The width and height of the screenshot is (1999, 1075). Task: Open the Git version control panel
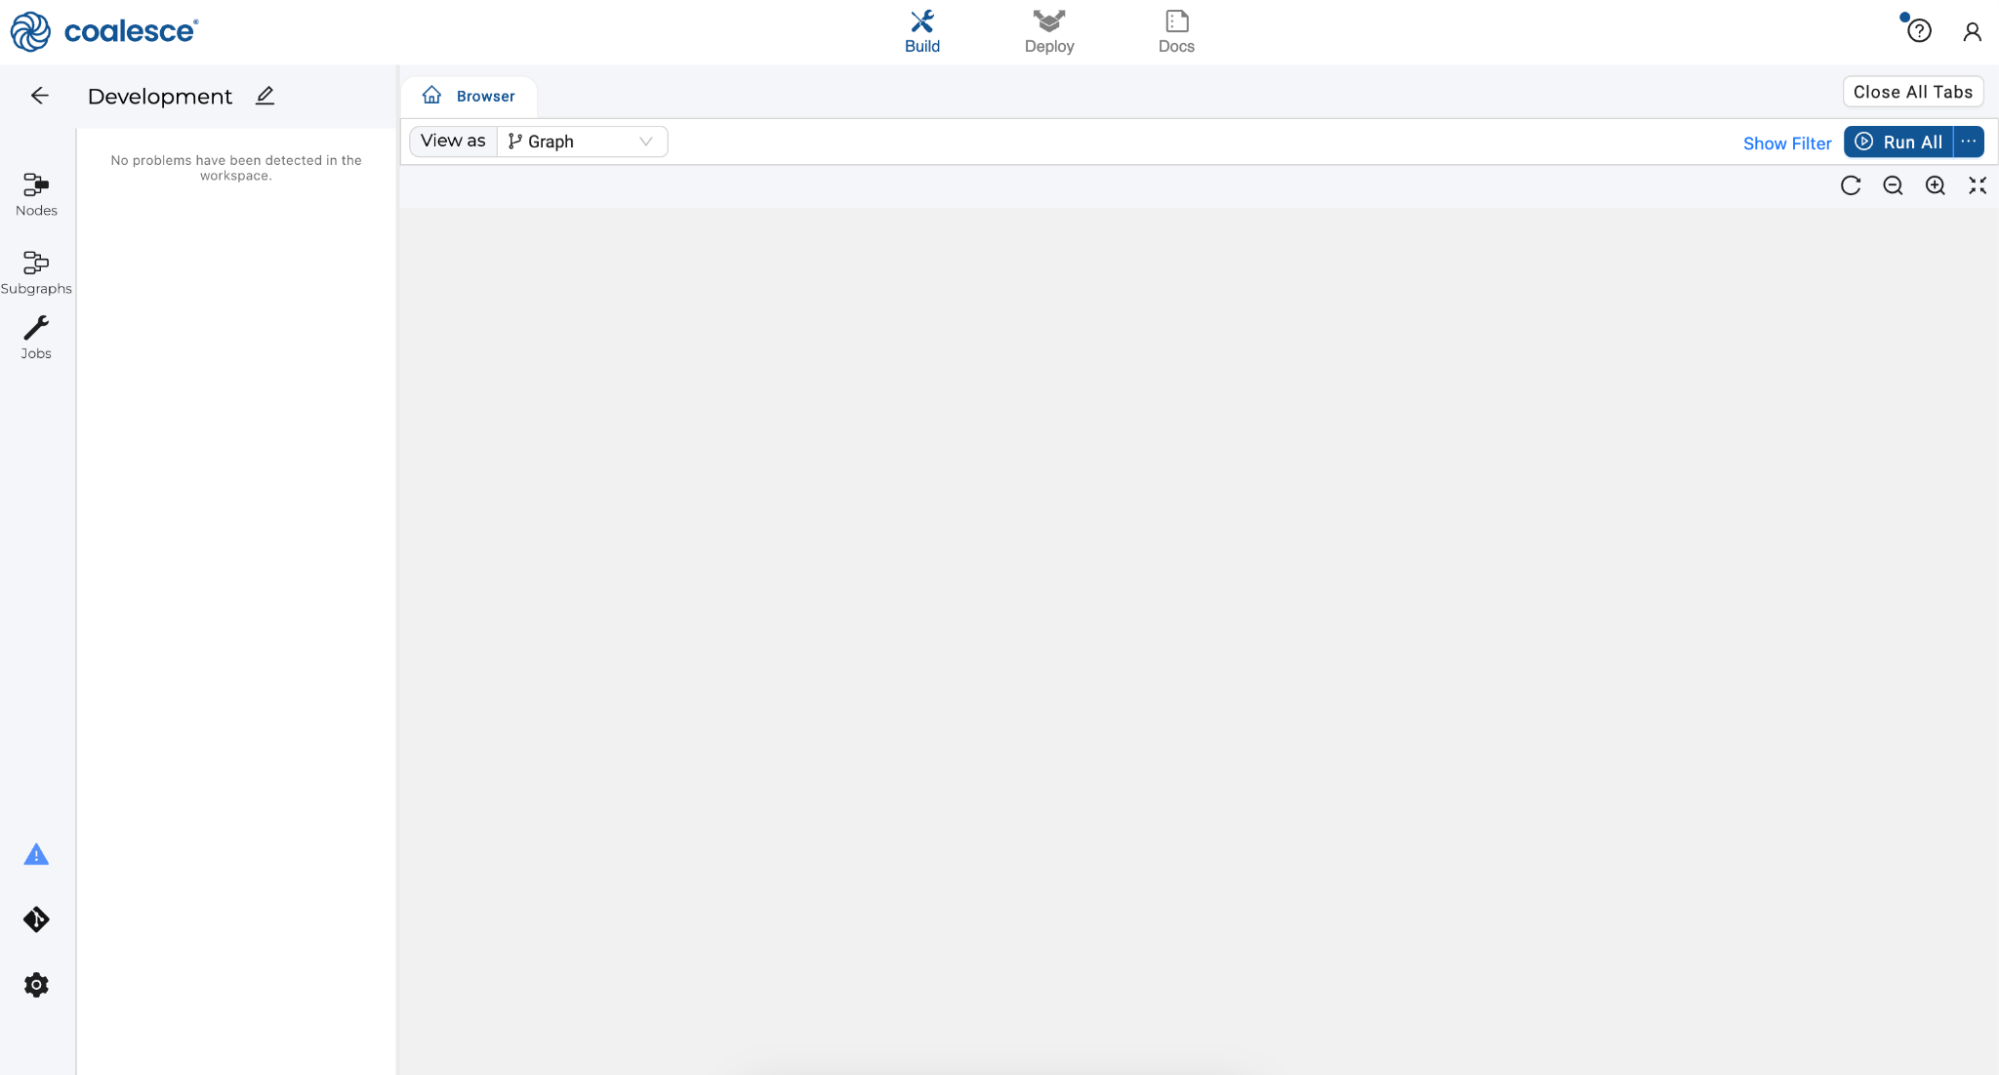pos(36,920)
